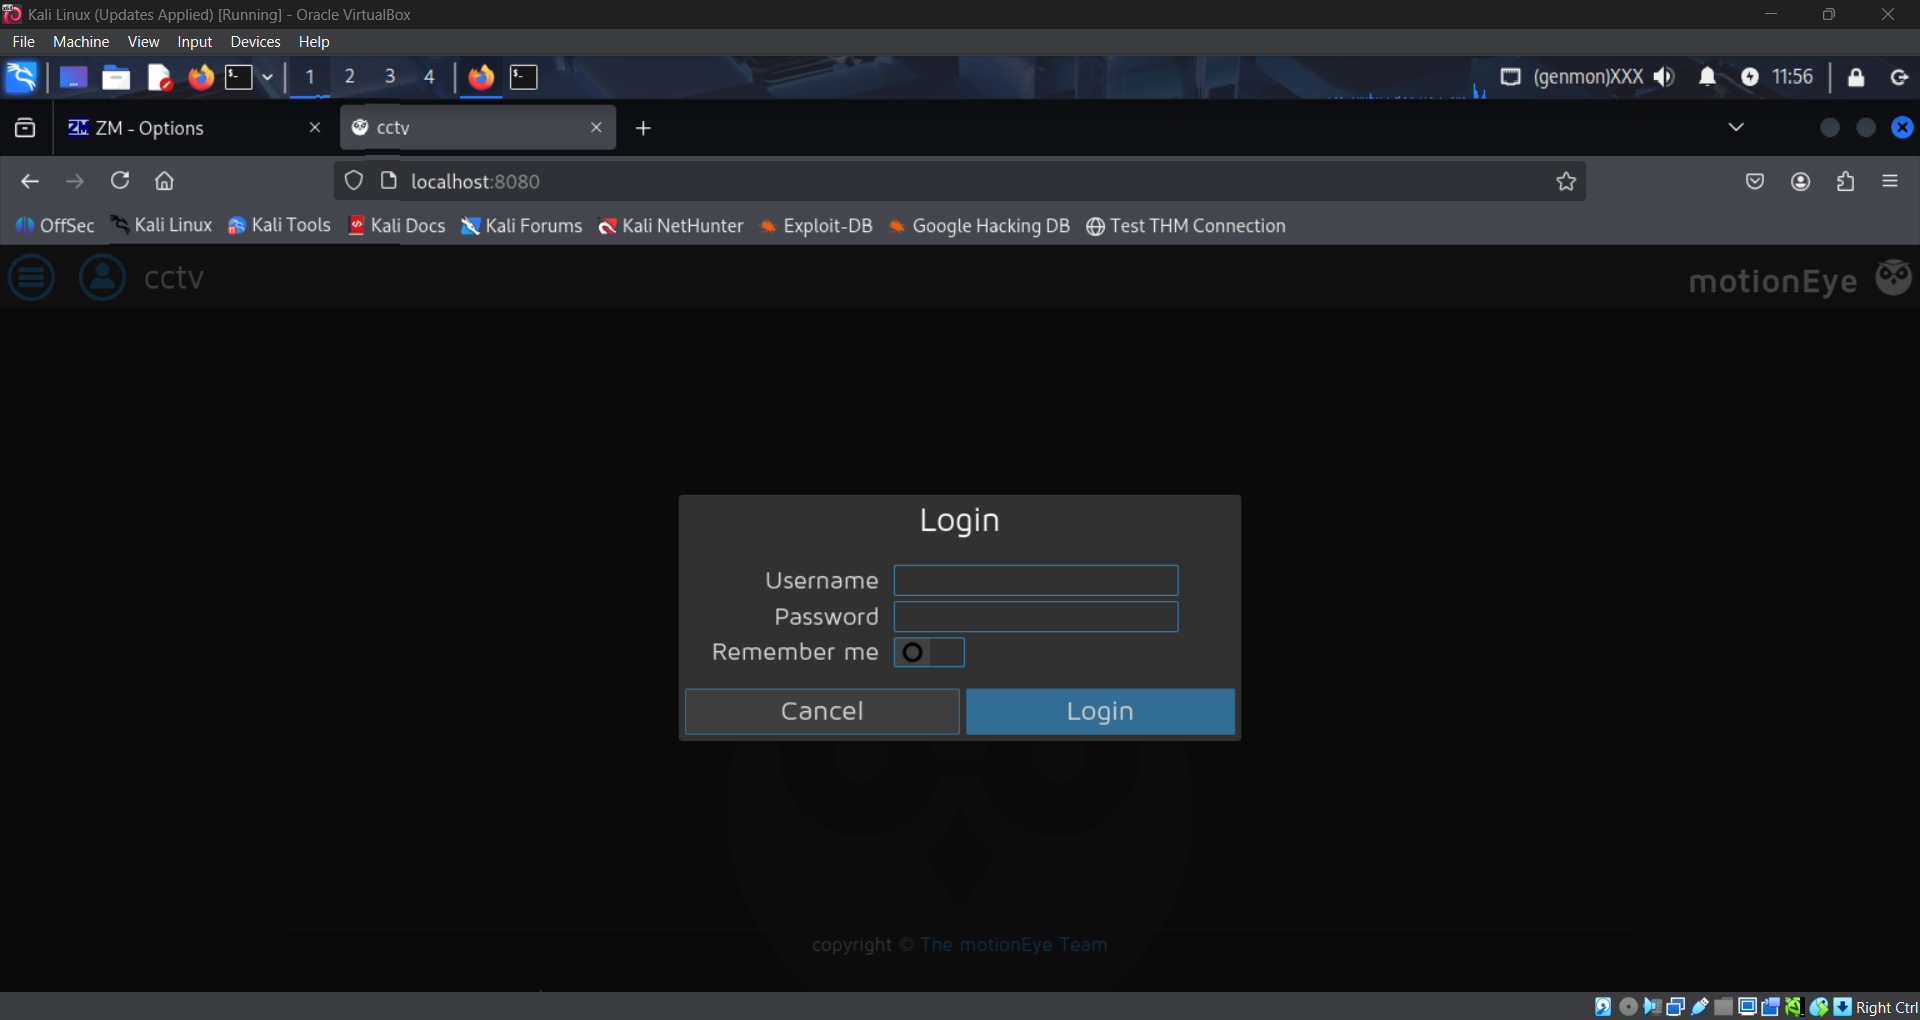Click the Password input field

pos(1036,617)
